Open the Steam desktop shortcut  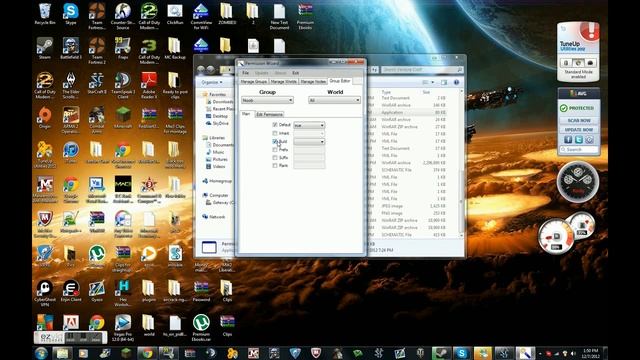[44, 48]
